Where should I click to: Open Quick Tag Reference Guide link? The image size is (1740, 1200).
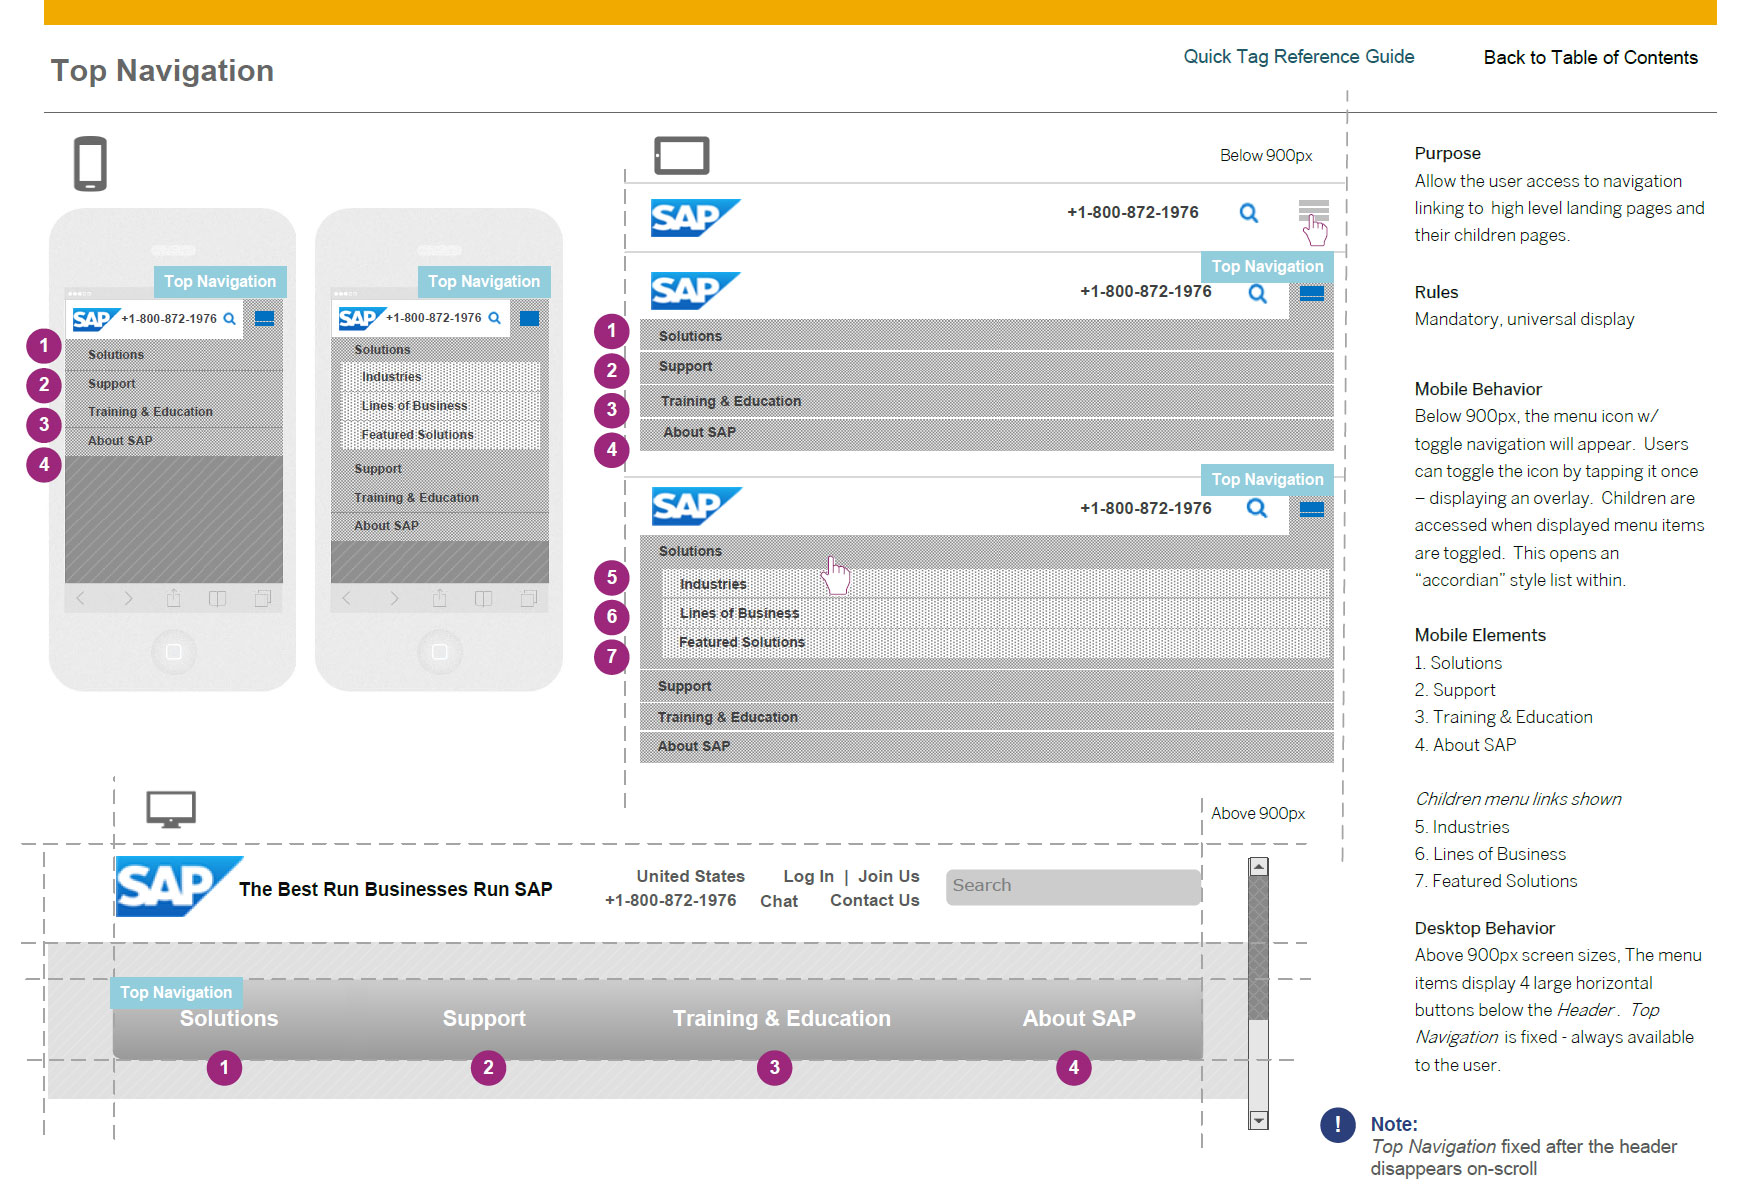1298,57
